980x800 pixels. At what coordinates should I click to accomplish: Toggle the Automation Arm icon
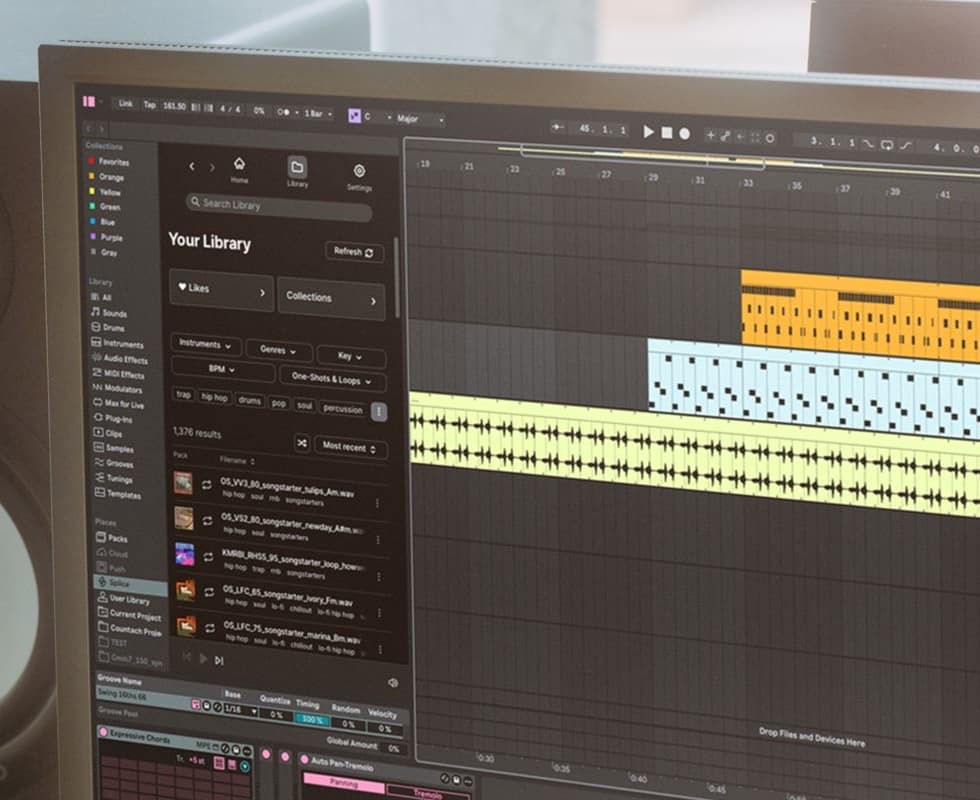click(725, 136)
